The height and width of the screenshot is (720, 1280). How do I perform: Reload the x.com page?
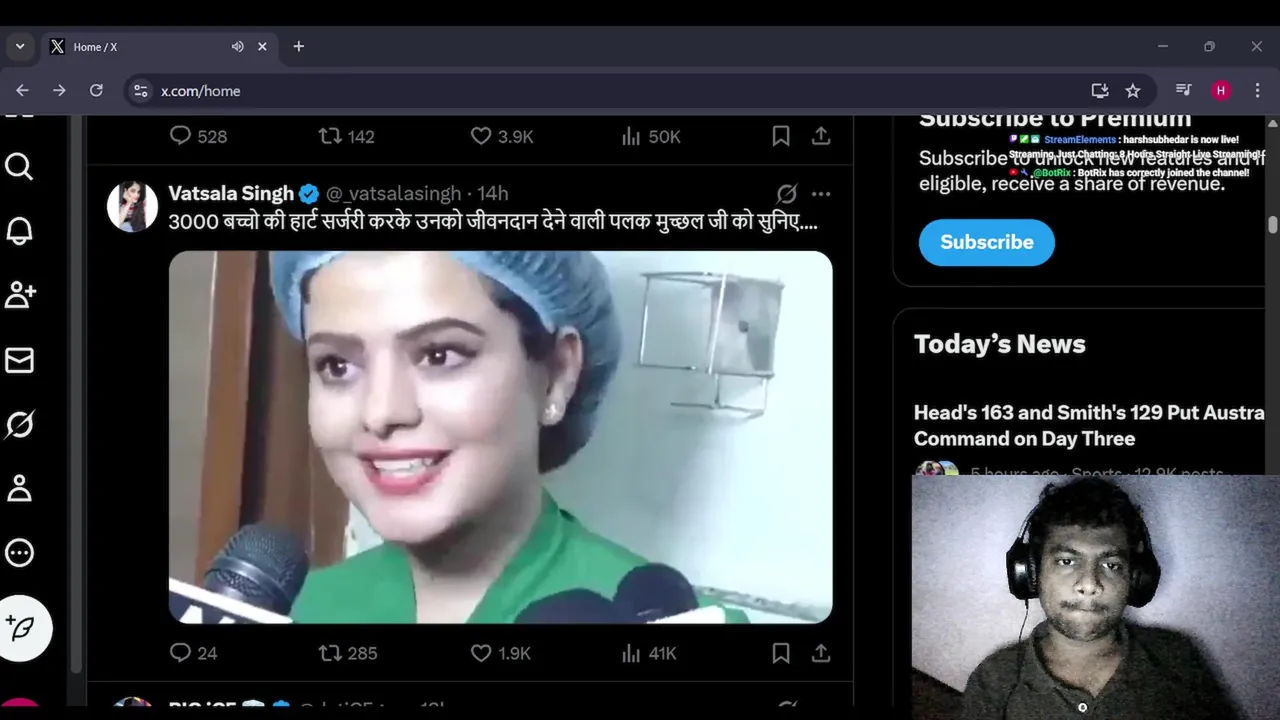96,90
